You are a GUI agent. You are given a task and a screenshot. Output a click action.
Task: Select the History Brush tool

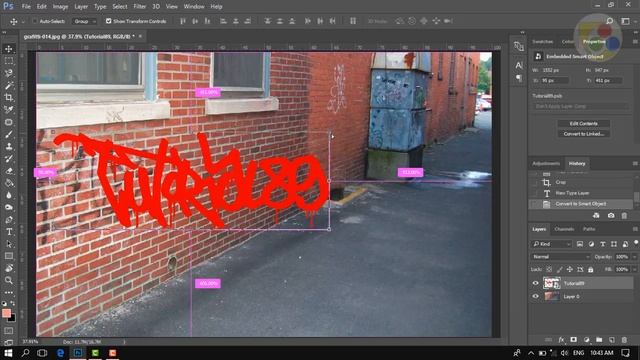[9, 158]
